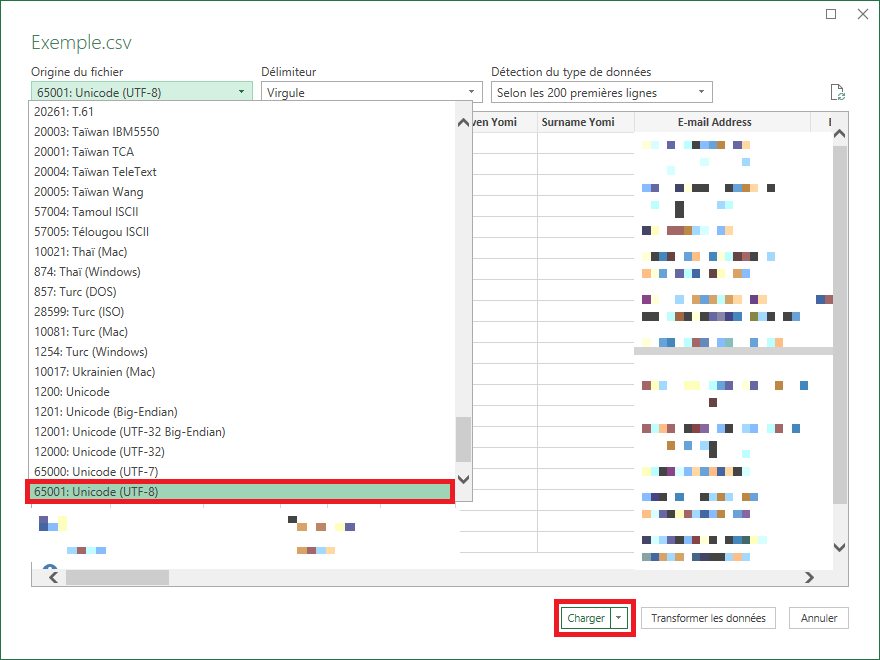Click the refresh preview file icon
The image size is (880, 660).
(x=837, y=93)
